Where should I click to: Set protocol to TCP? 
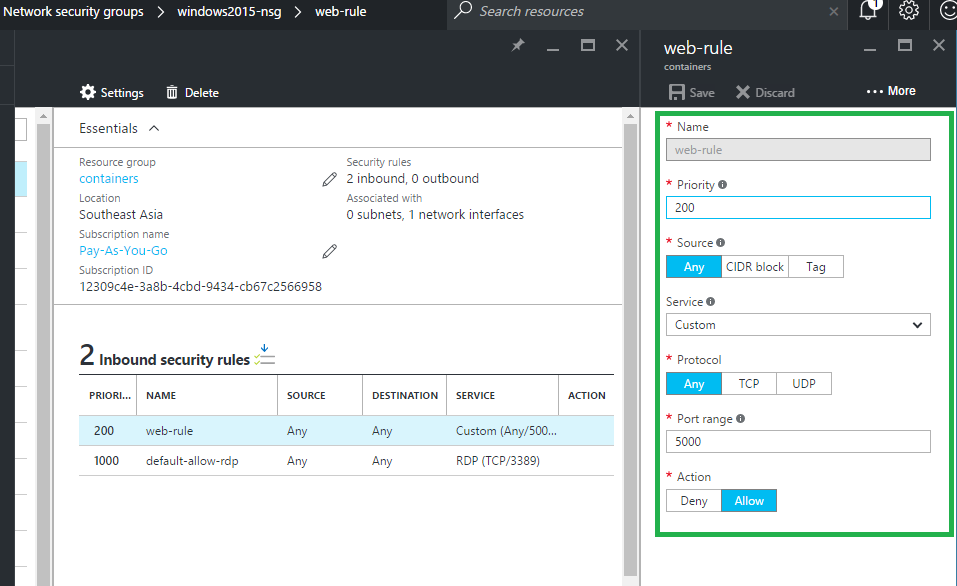(x=748, y=384)
